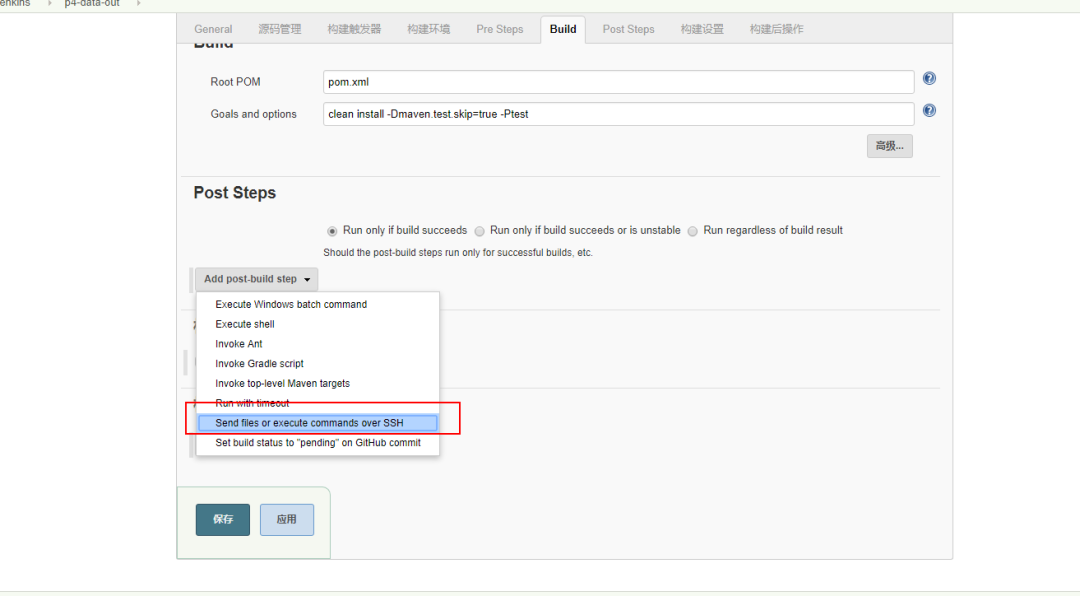Screen dimensions: 1080x596
Task: Click the 保存 save button
Action: (x=222, y=520)
